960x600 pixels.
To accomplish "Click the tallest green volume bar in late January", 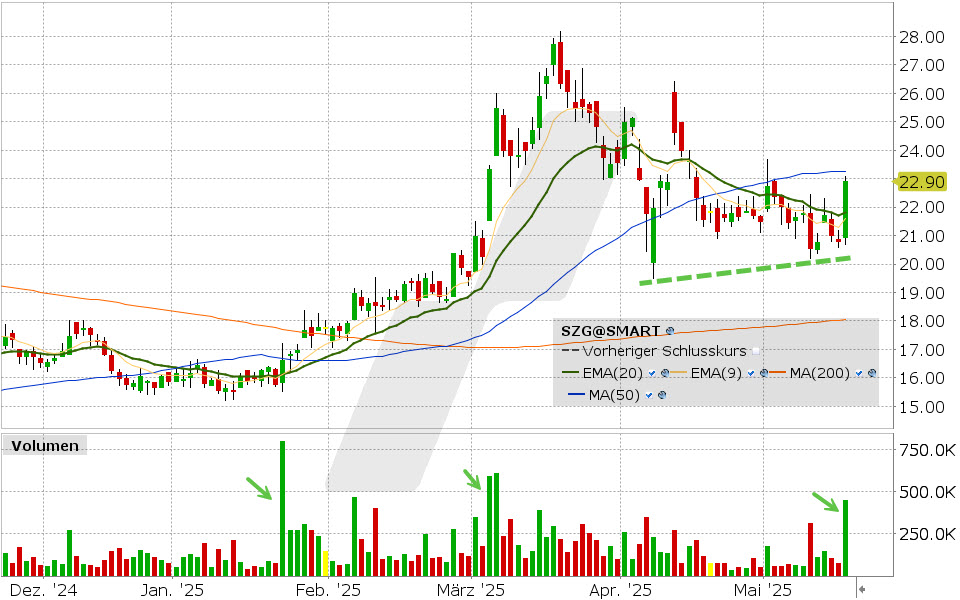I will (282, 508).
